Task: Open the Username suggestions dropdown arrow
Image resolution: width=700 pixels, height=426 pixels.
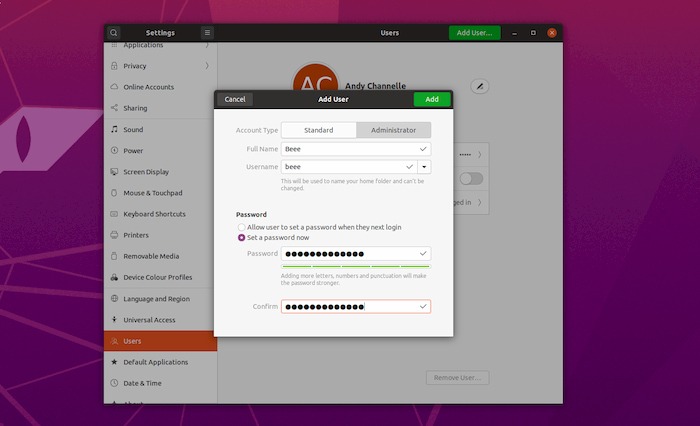Action: pyautogui.click(x=425, y=167)
